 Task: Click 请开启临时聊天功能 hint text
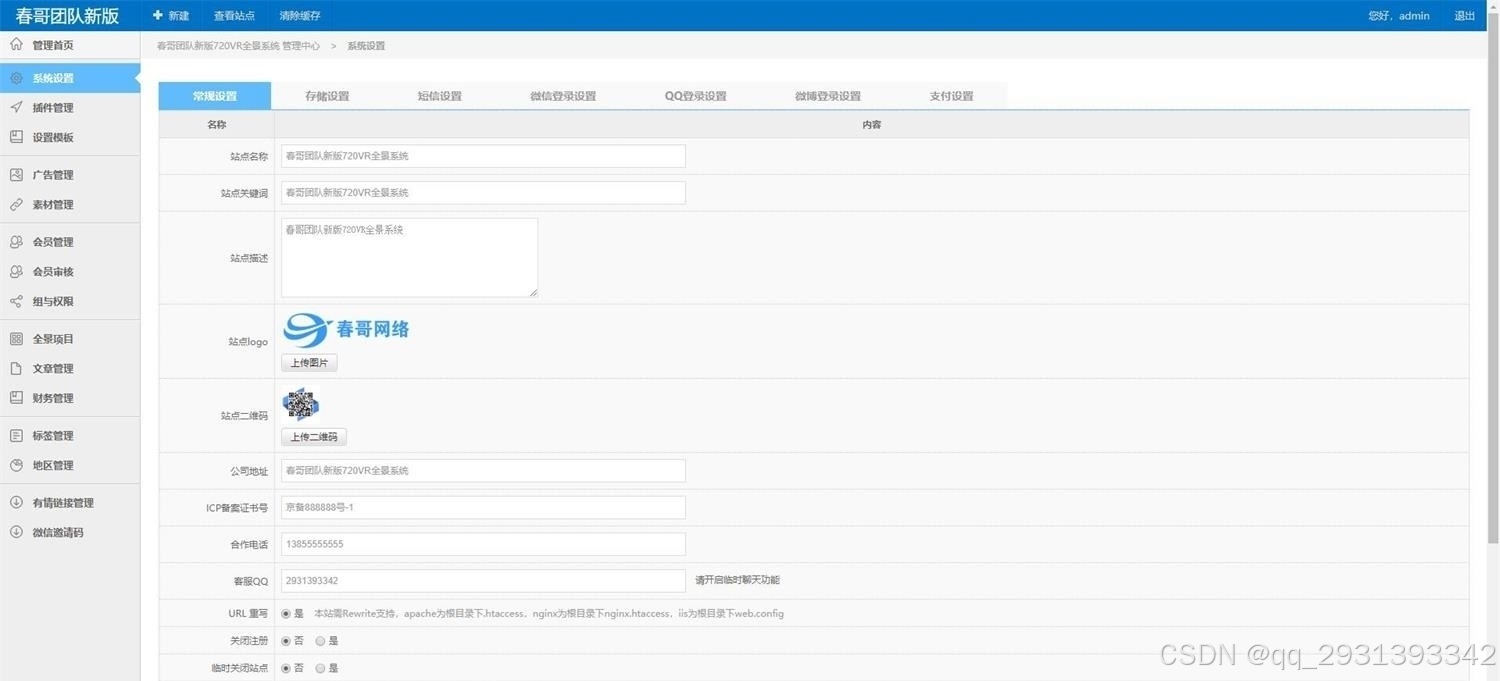coord(737,580)
